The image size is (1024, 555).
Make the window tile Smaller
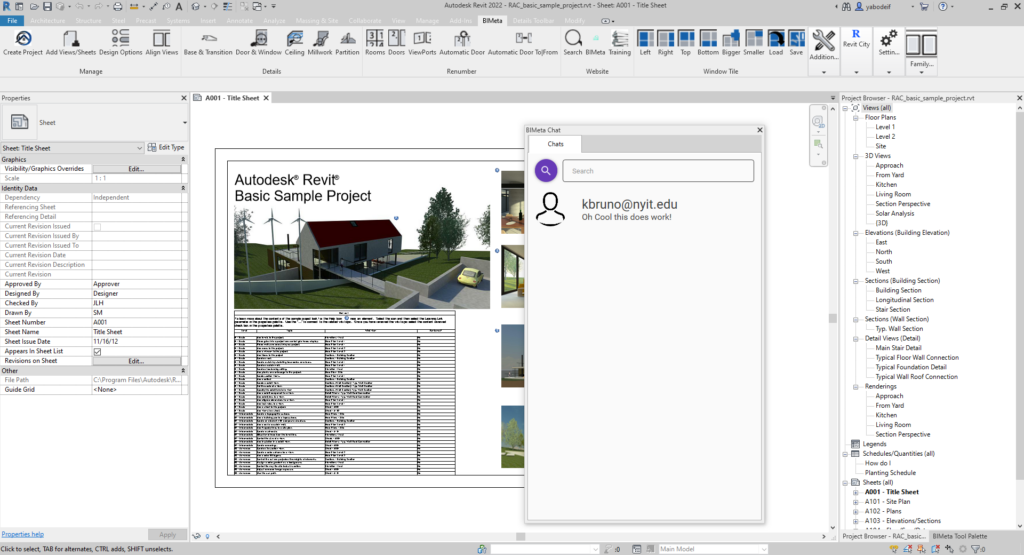(x=754, y=42)
